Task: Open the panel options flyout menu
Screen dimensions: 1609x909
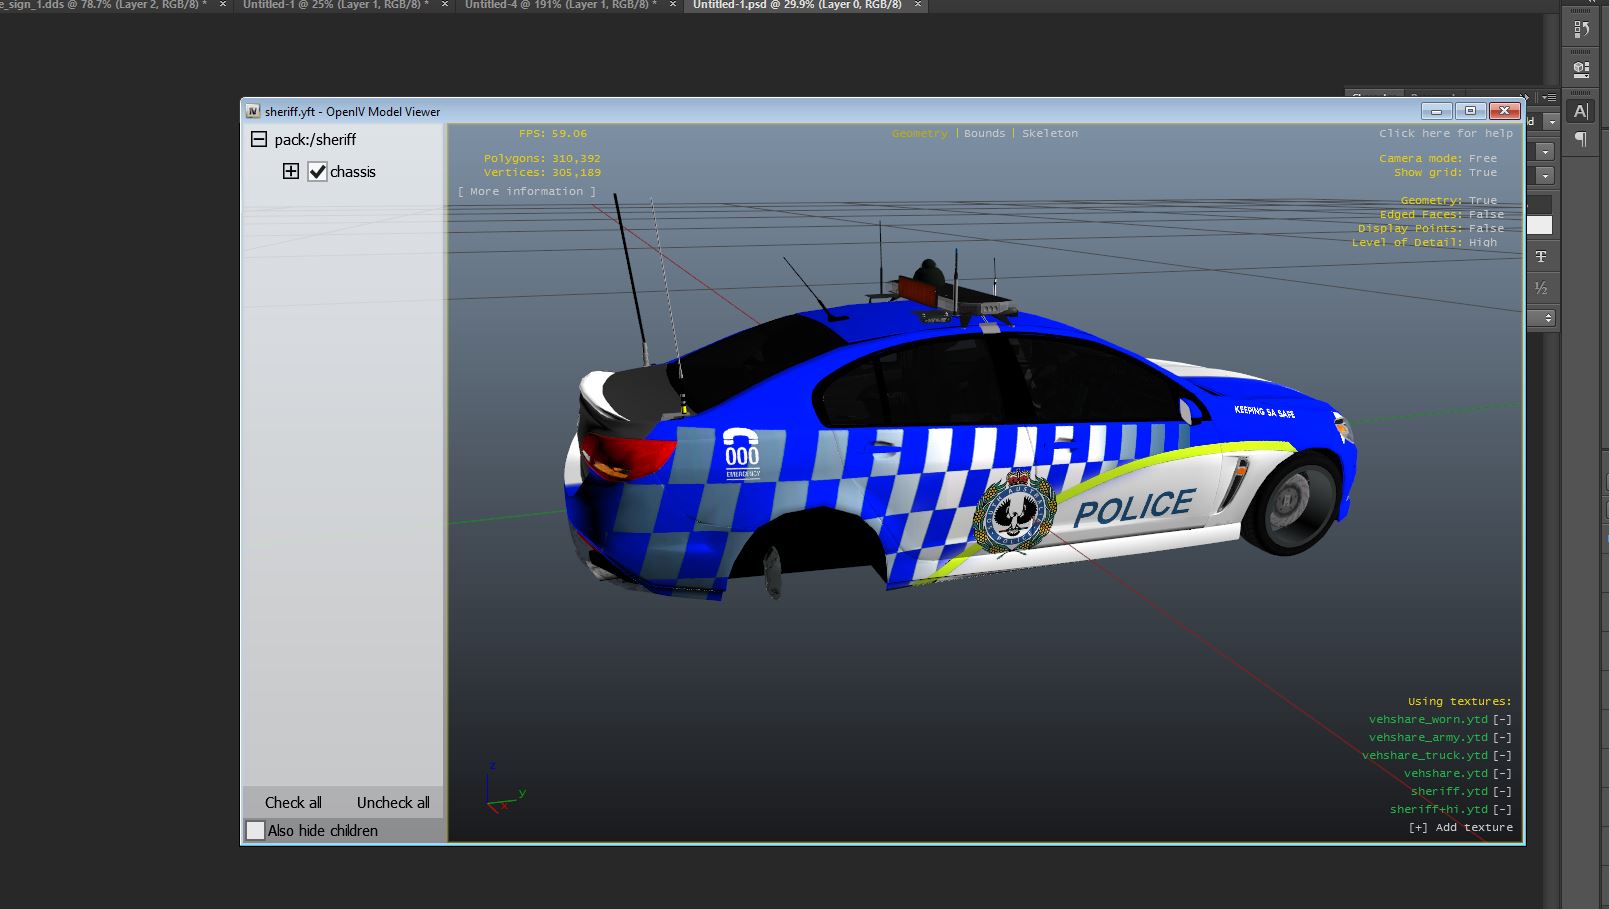Action: tap(1549, 98)
